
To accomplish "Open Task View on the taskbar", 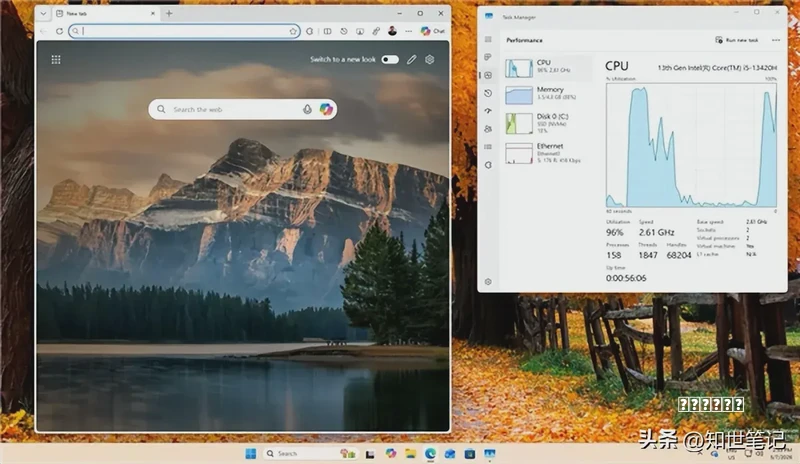I will click(x=370, y=454).
